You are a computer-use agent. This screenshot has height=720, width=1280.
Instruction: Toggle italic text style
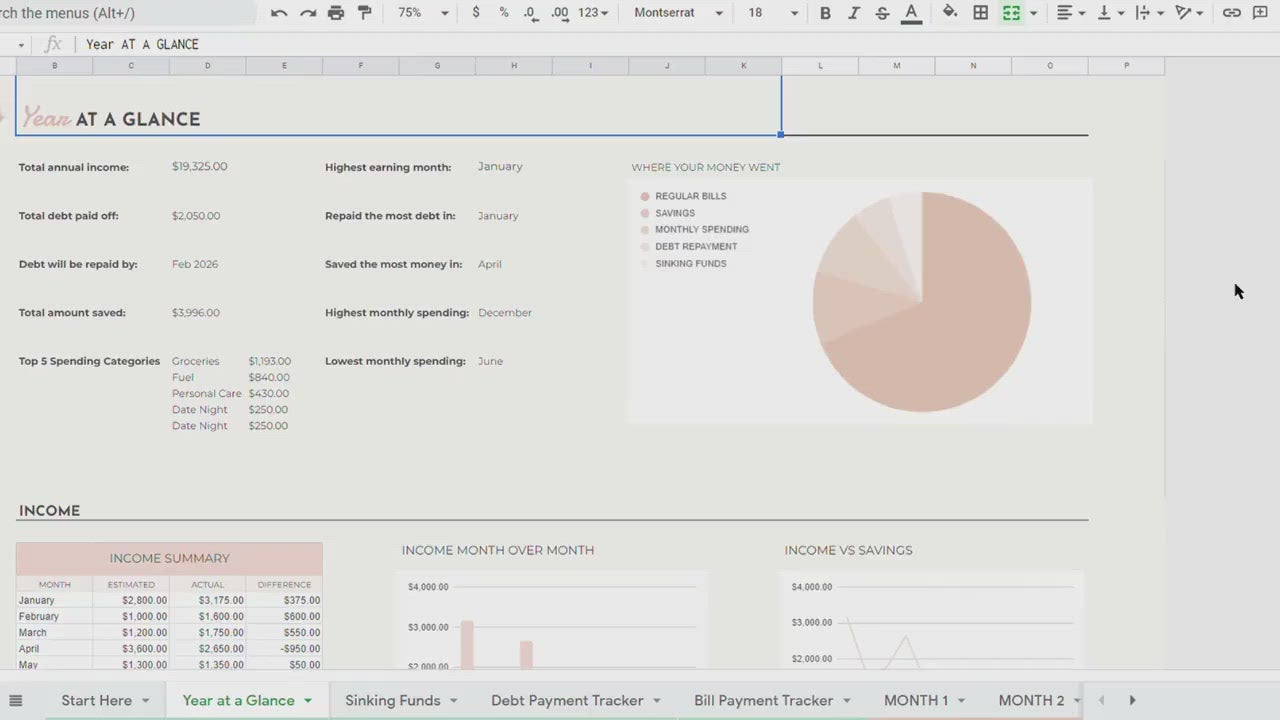coord(853,13)
